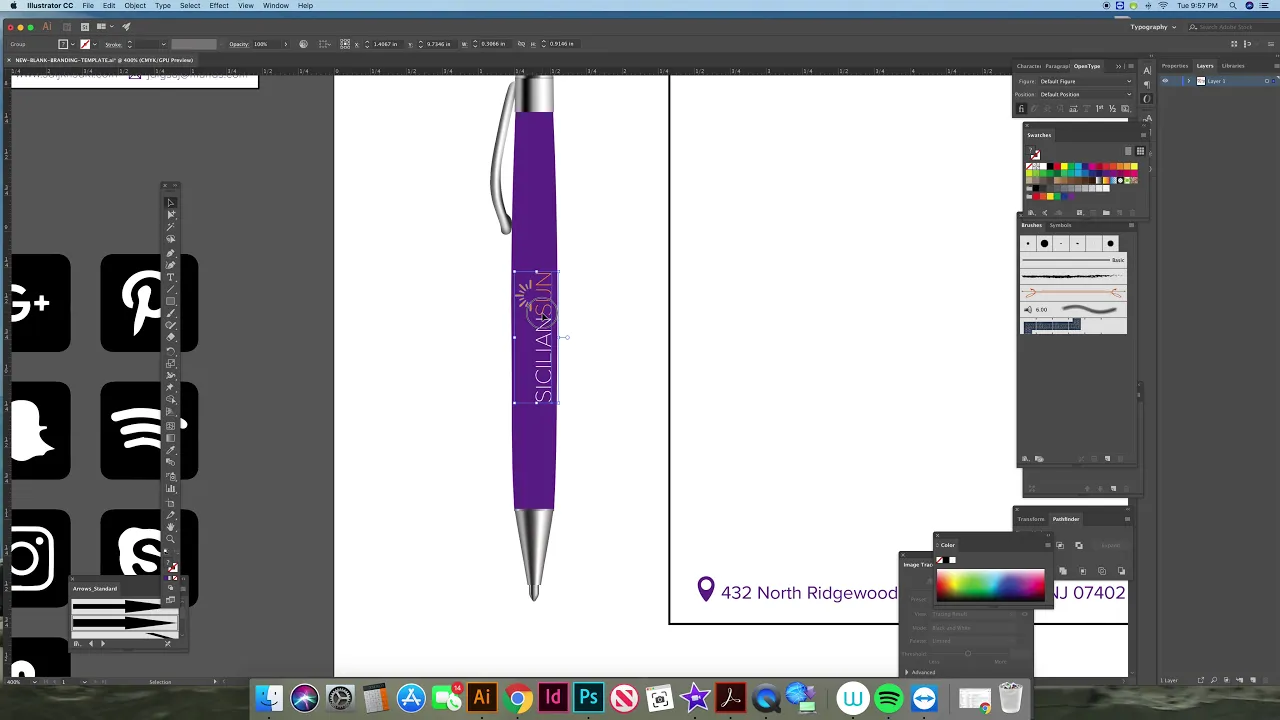This screenshot has height=720, width=1280.
Task: Open the Position dropdown in OpenType
Action: coord(1086,94)
